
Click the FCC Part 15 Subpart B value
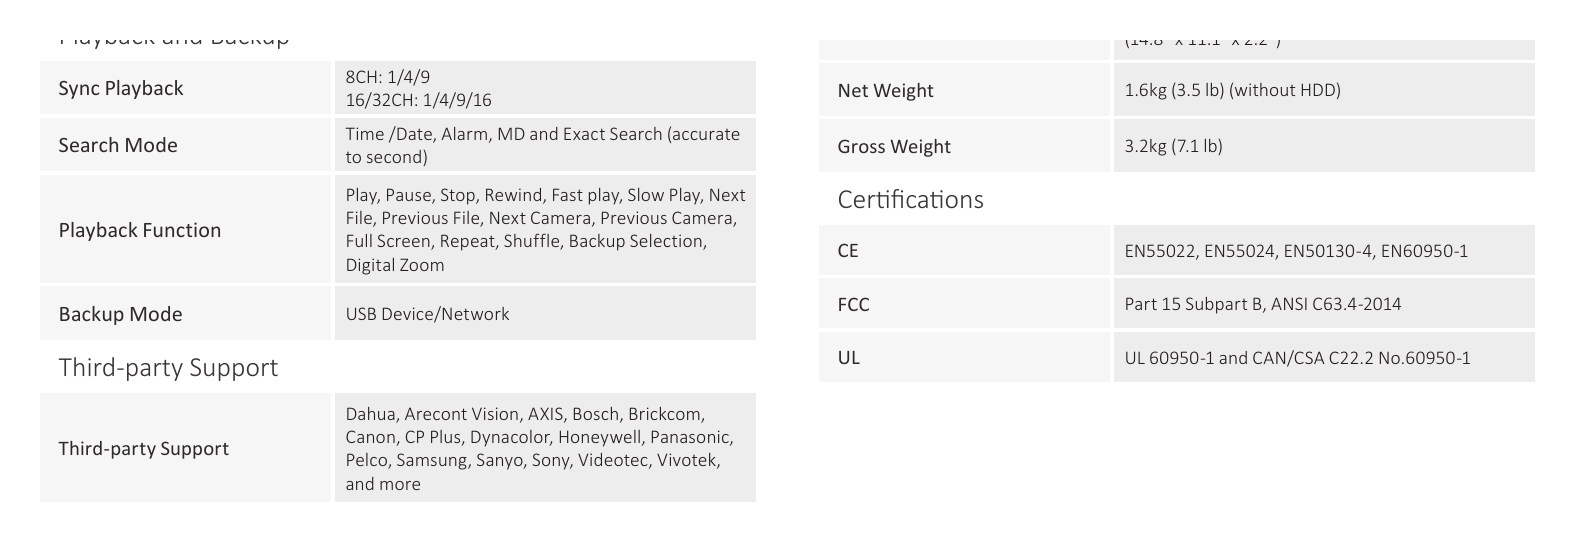[x=1262, y=304]
